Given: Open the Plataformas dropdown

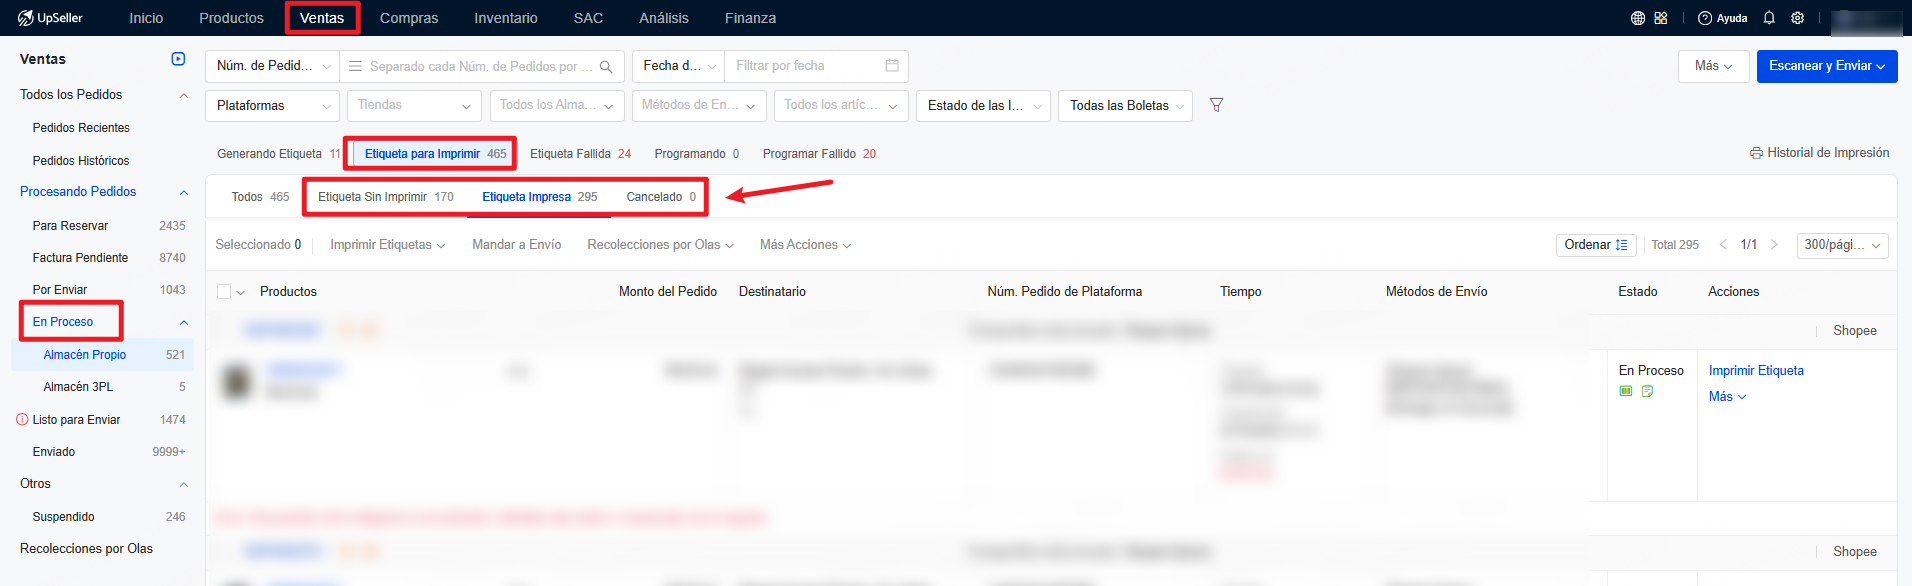Looking at the screenshot, I should (x=273, y=106).
